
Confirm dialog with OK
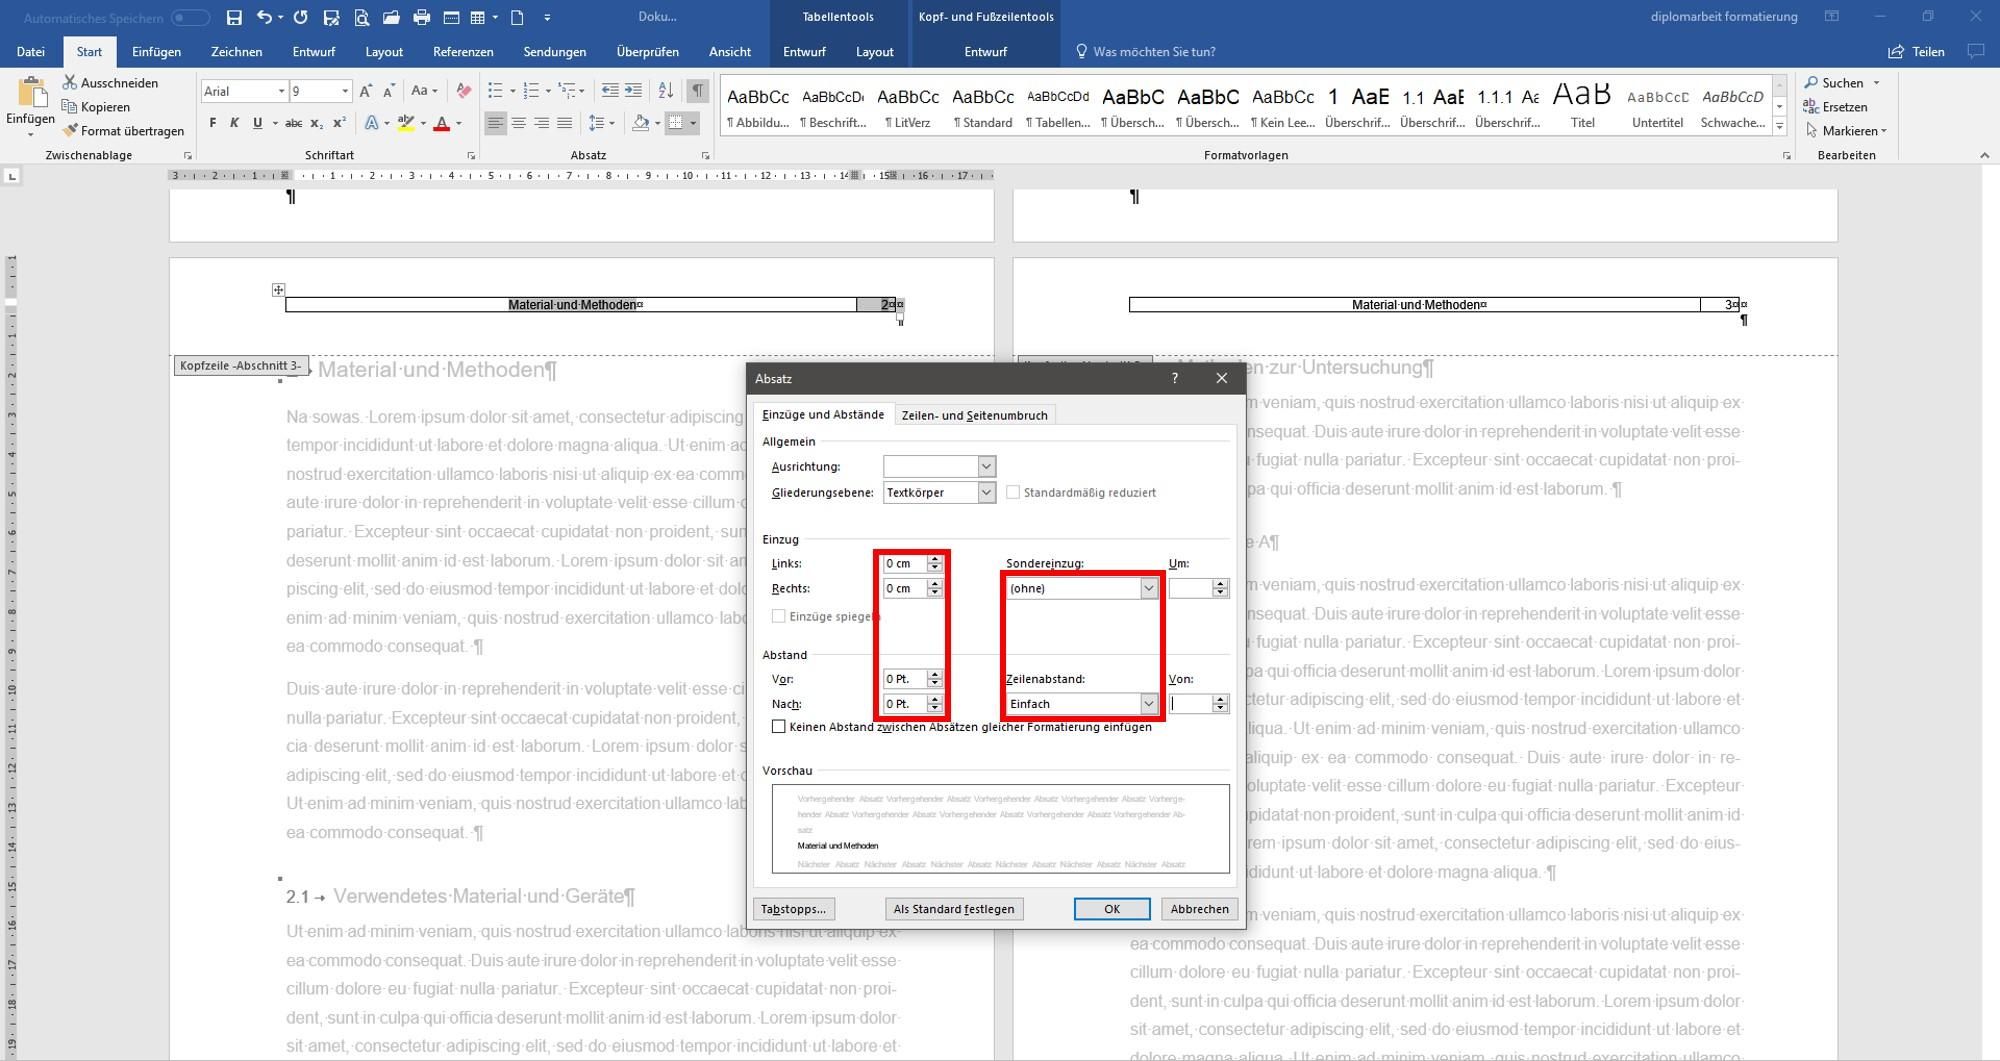[1111, 909]
